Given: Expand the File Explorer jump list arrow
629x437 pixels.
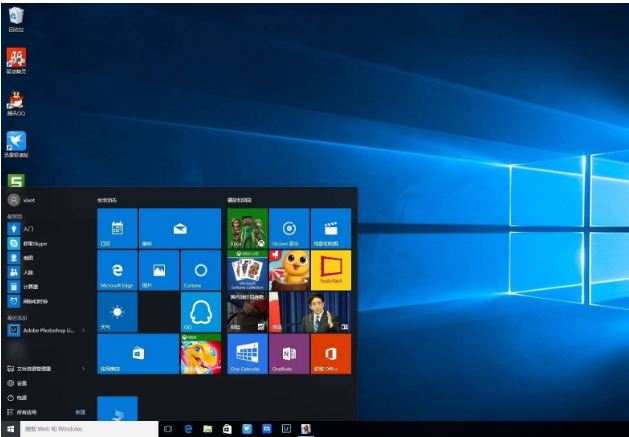Looking at the screenshot, I should 83,368.
